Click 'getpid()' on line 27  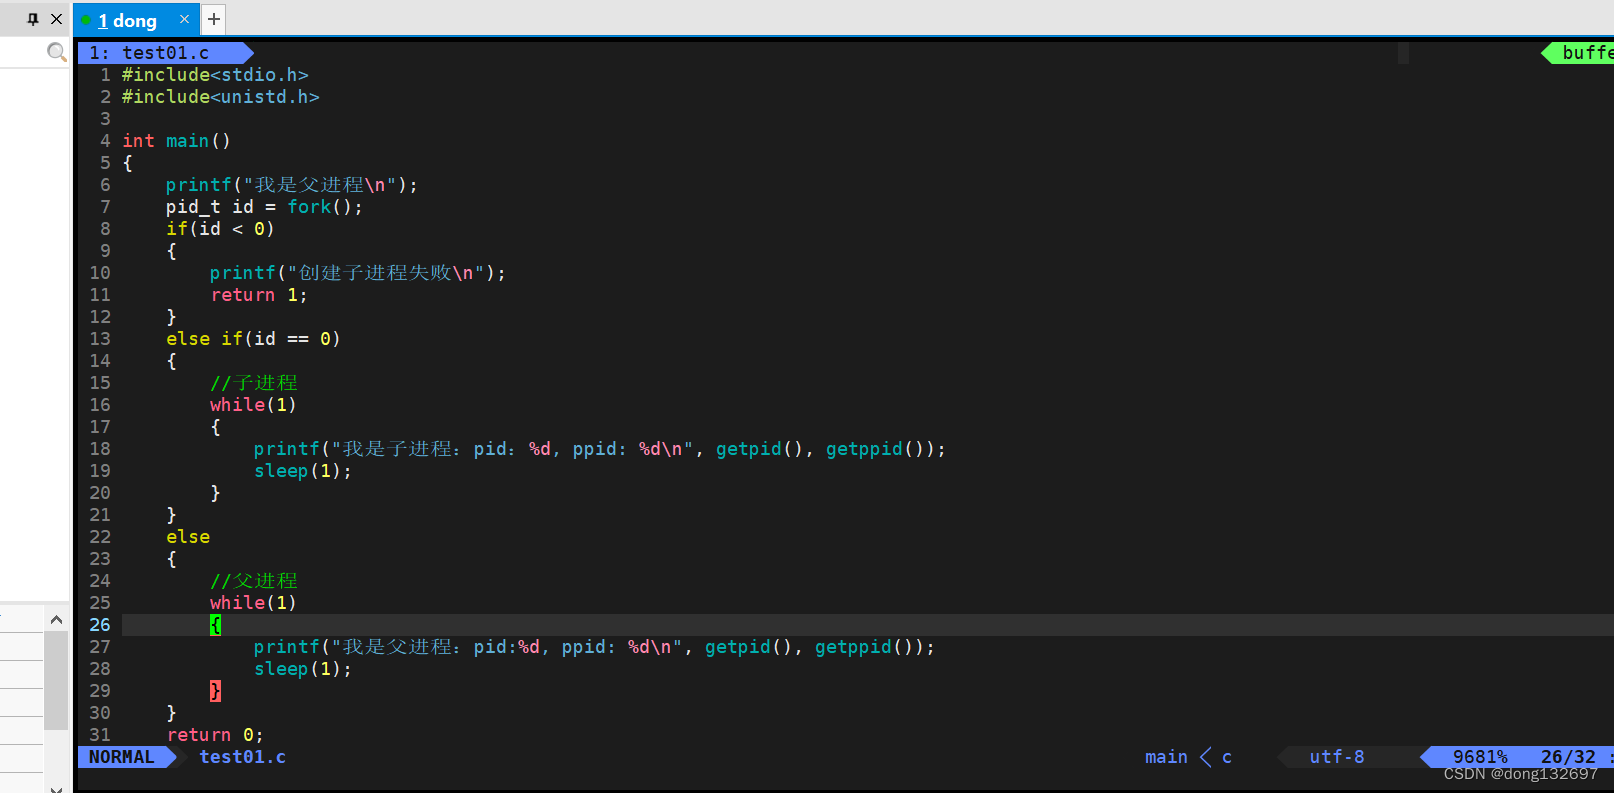point(748,647)
